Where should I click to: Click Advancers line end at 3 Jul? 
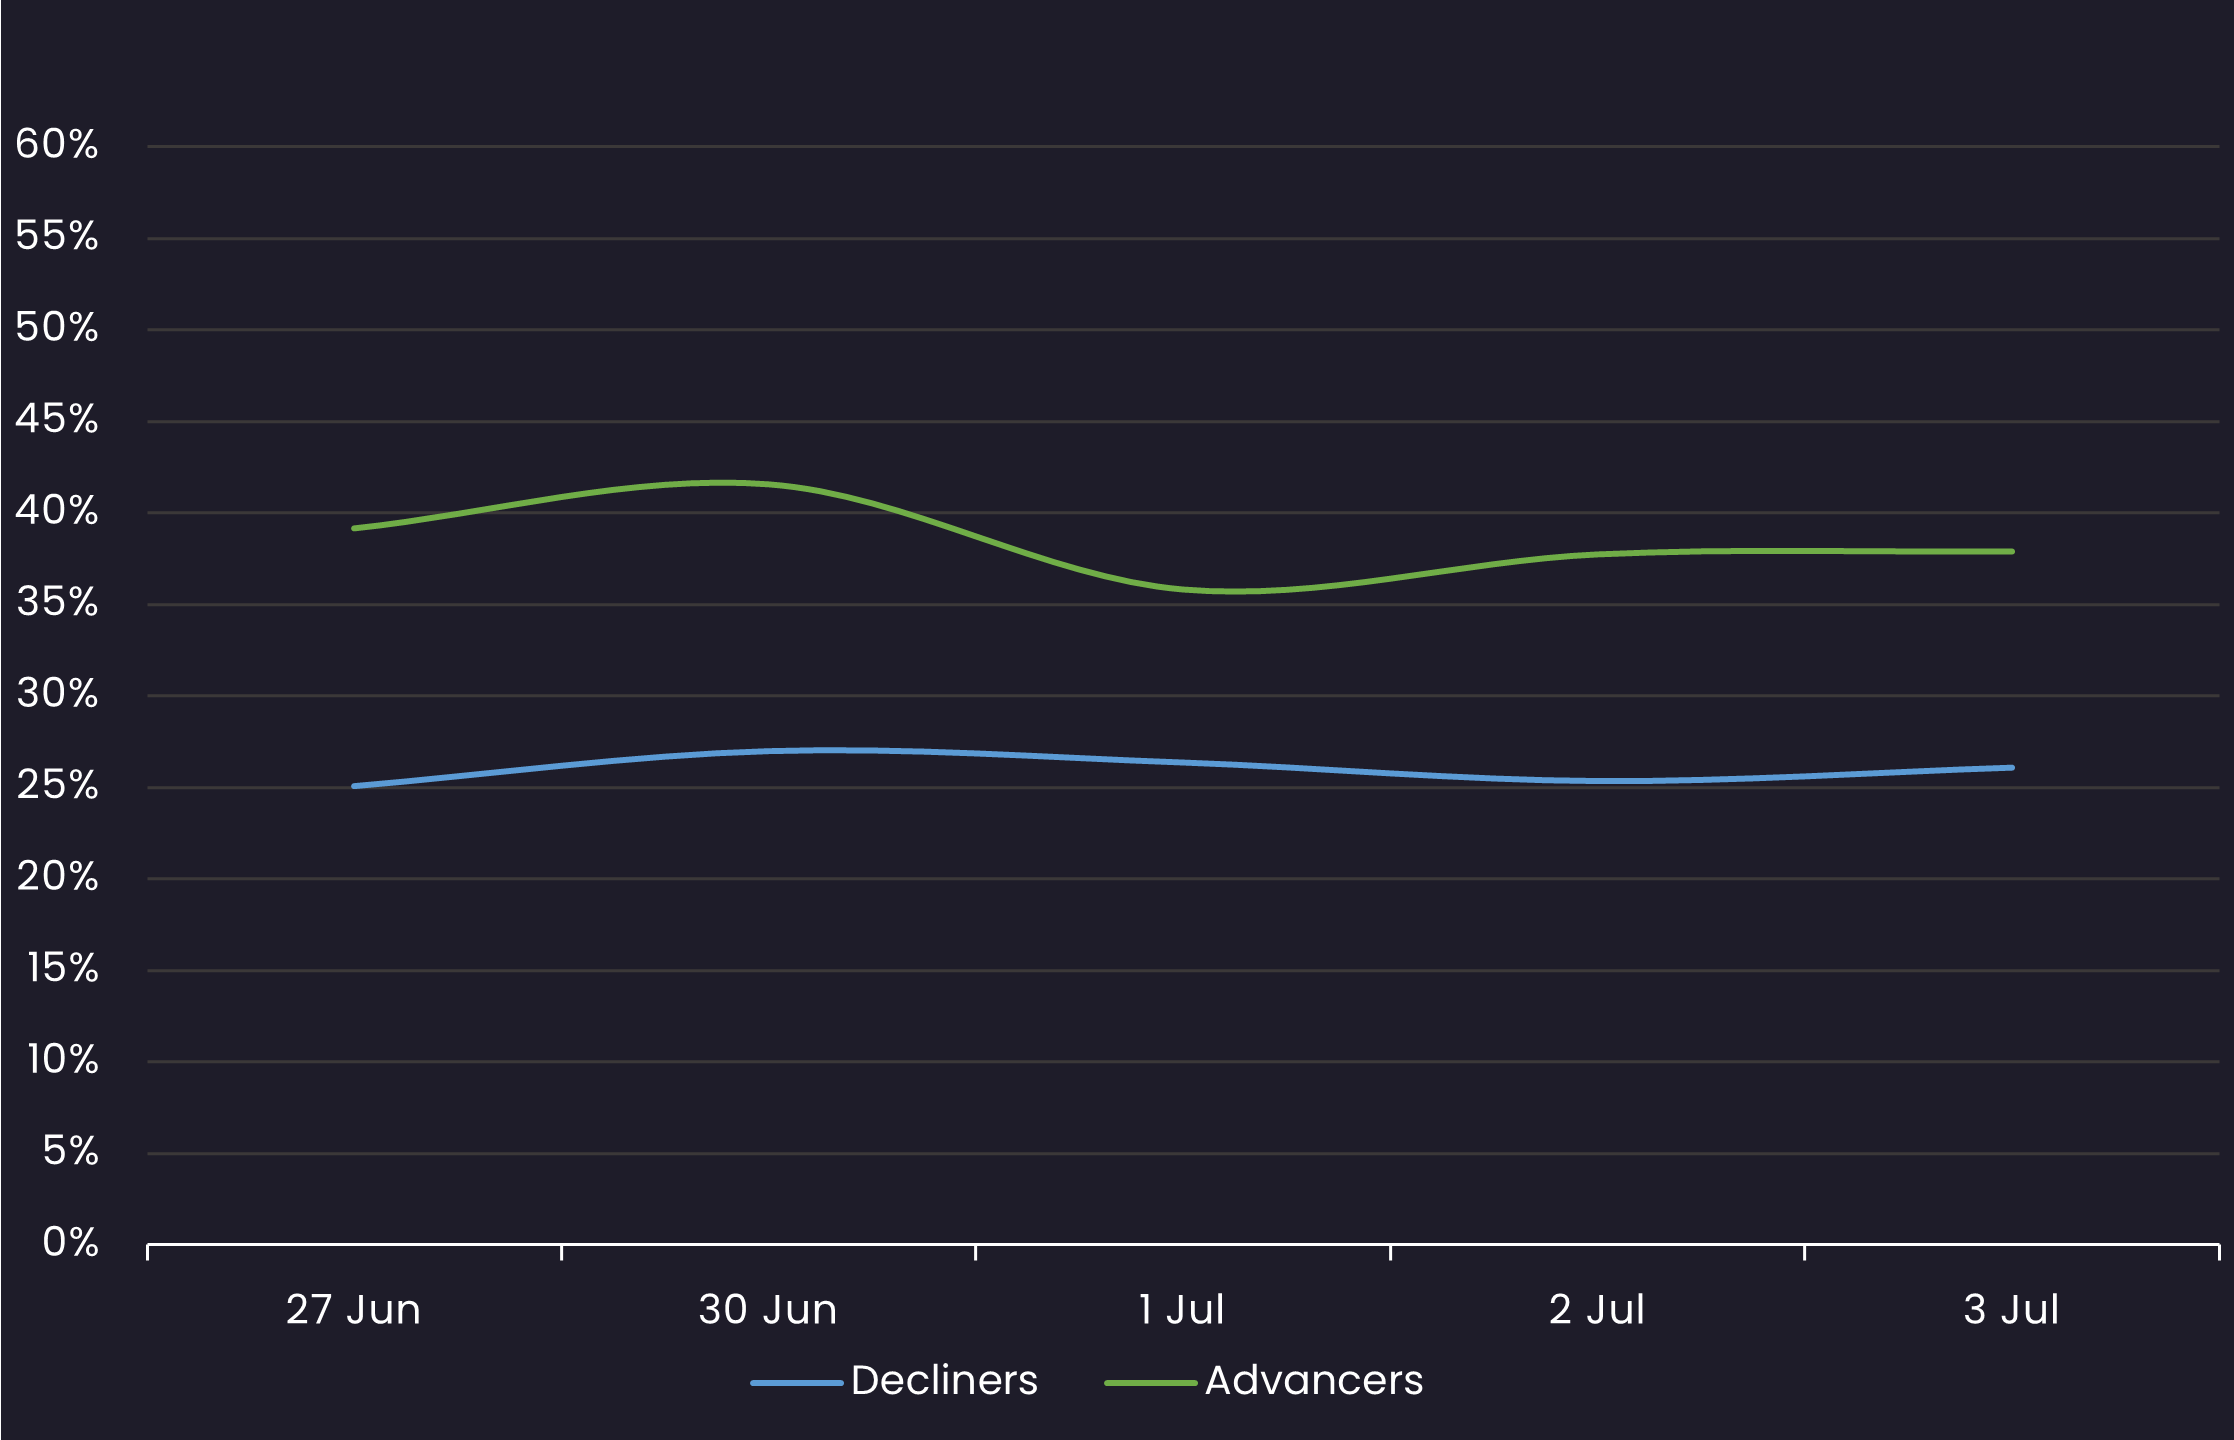click(x=2010, y=552)
